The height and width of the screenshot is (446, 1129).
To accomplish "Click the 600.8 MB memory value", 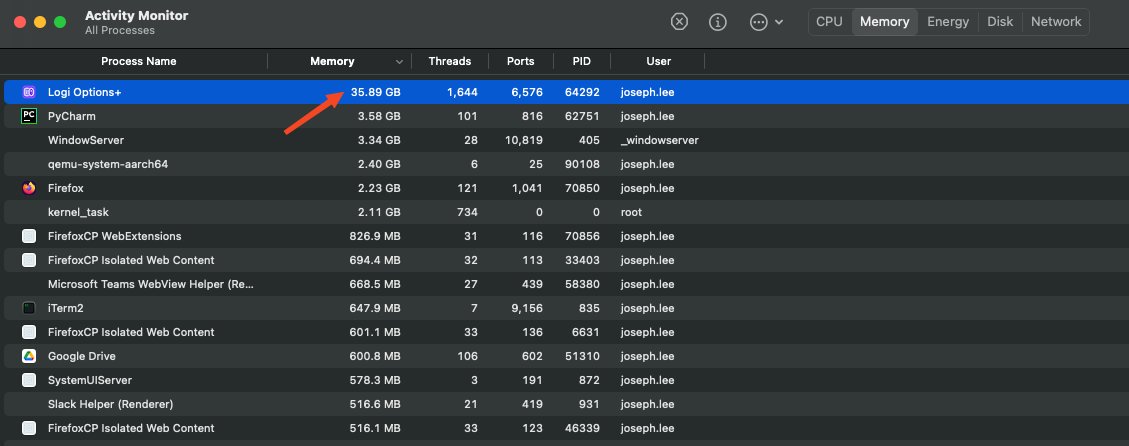I will click(374, 356).
